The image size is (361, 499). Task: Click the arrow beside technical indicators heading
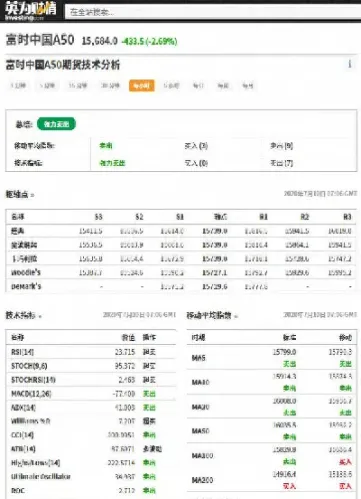coord(40,316)
